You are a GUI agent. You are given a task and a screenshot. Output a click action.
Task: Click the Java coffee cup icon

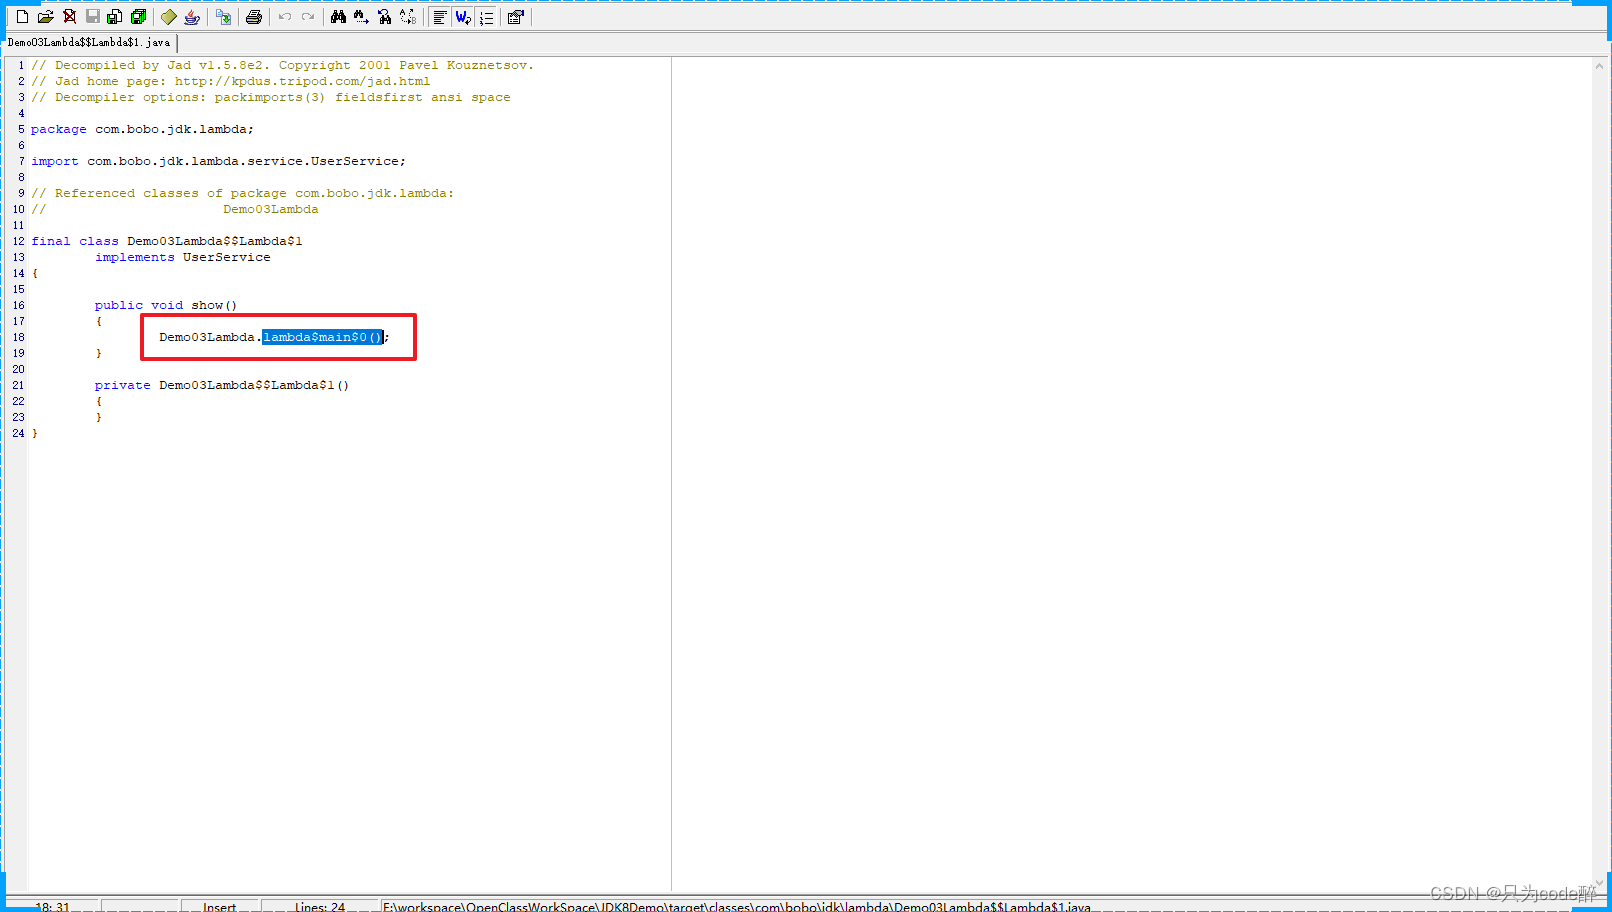click(x=192, y=17)
